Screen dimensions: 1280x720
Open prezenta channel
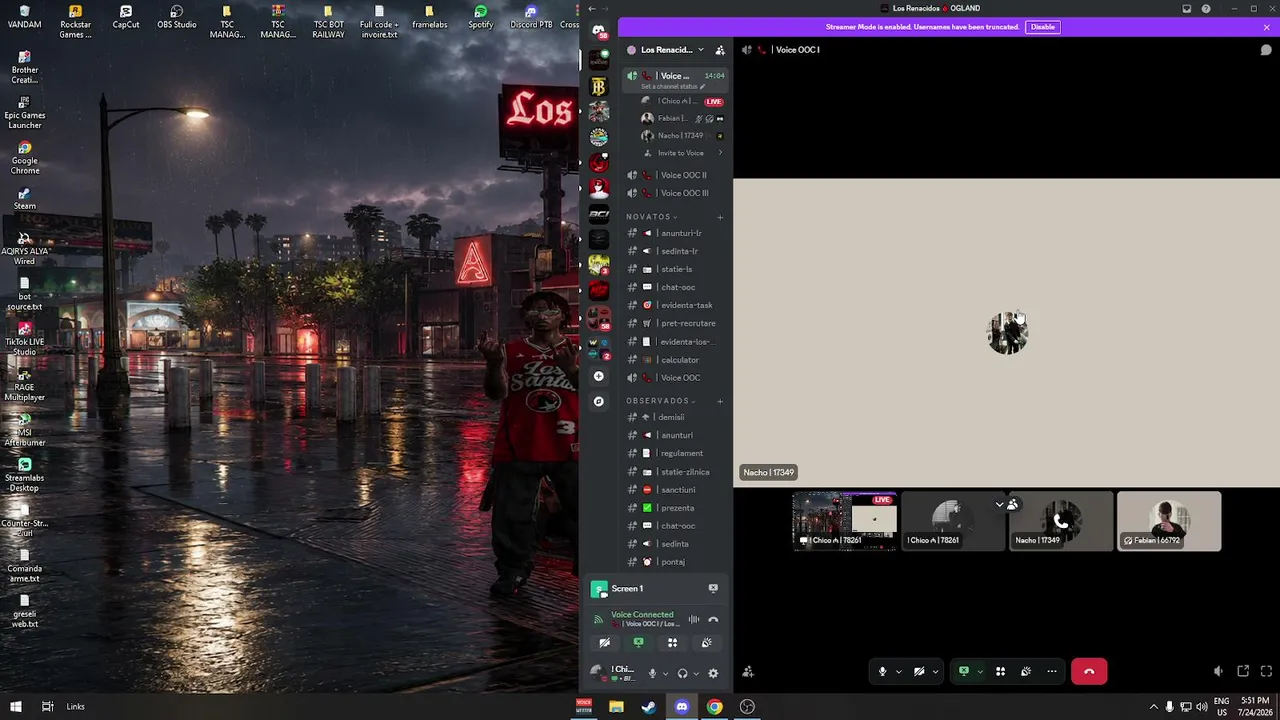click(675, 508)
